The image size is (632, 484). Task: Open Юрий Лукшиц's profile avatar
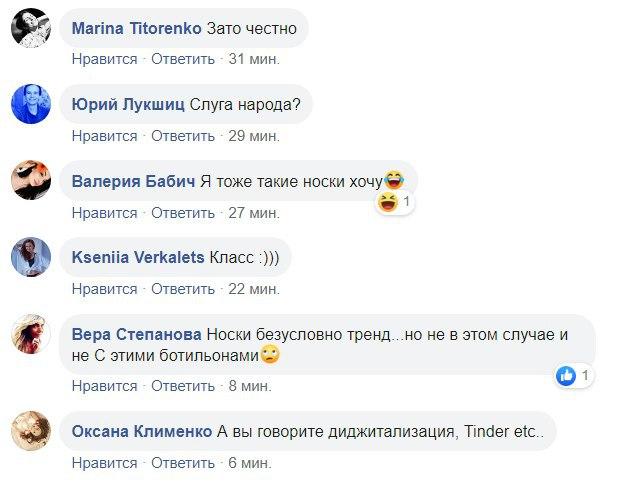(31, 105)
